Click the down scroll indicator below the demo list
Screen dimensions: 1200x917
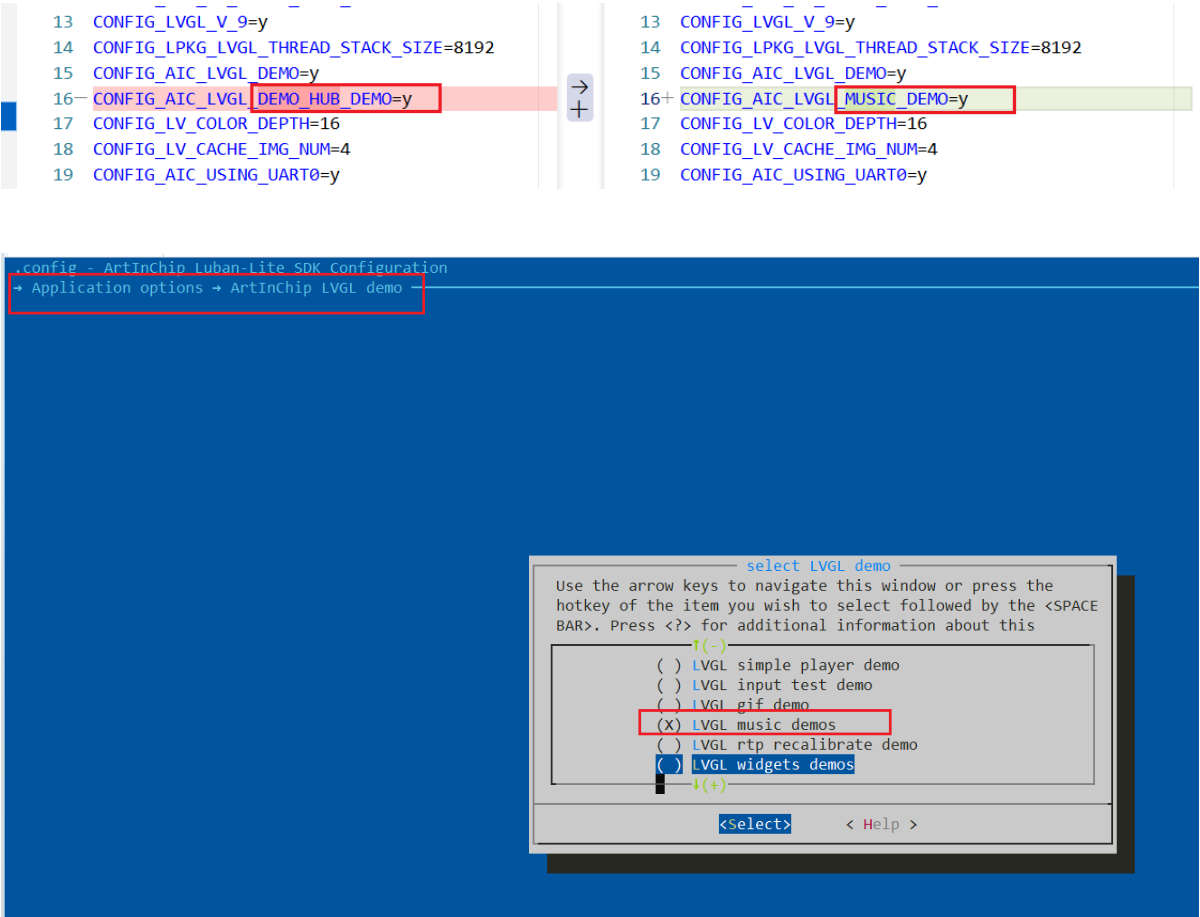coord(709,785)
